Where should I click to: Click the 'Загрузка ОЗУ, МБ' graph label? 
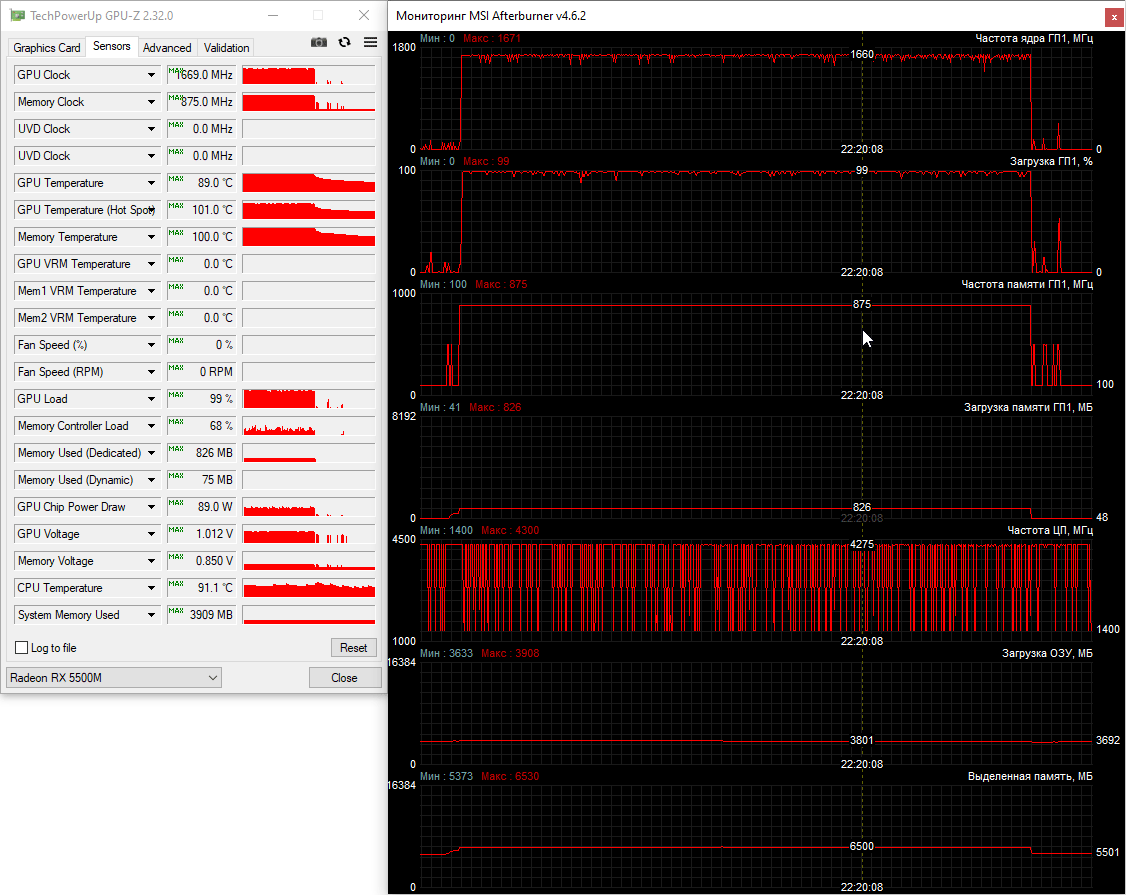(x=1047, y=653)
